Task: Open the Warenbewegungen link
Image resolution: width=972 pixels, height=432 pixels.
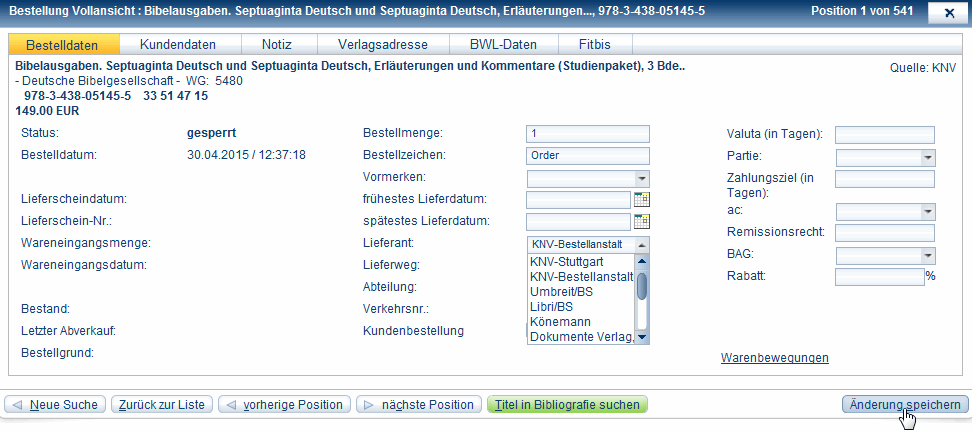Action: (774, 358)
